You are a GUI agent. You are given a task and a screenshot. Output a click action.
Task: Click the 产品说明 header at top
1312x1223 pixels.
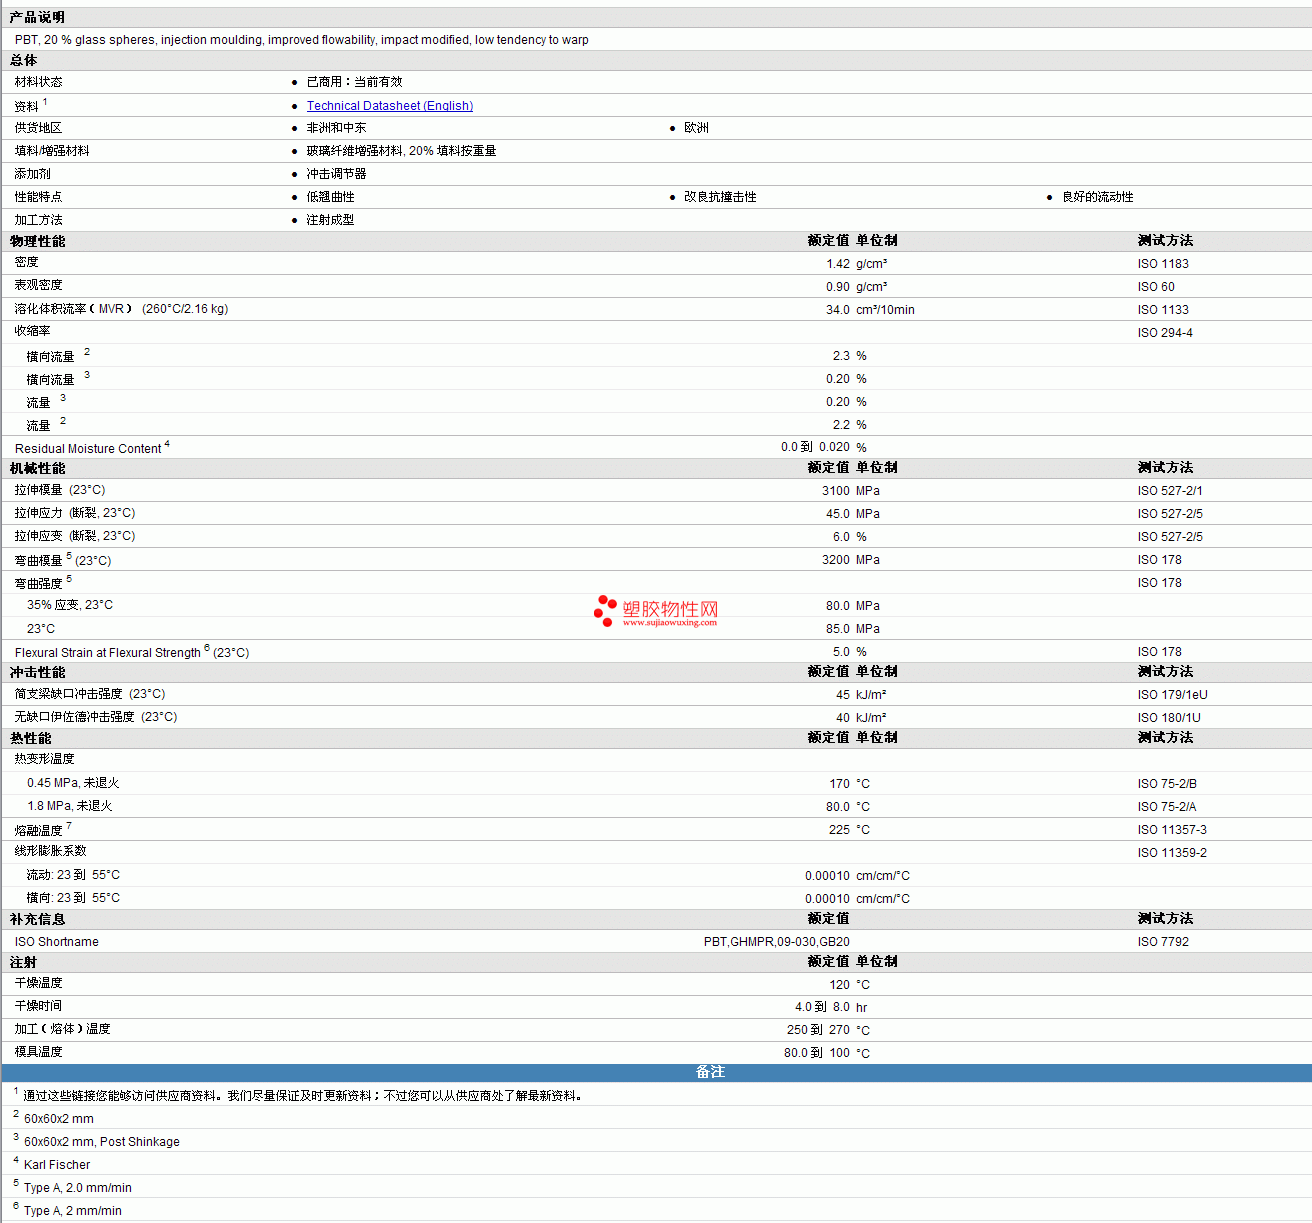coord(38,18)
